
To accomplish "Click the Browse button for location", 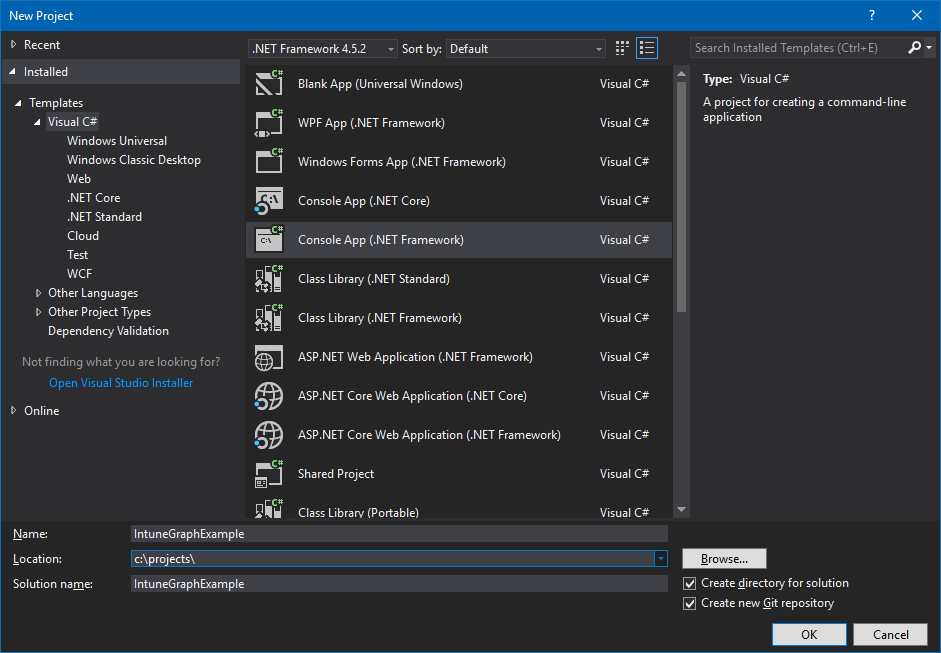I will 723,558.
